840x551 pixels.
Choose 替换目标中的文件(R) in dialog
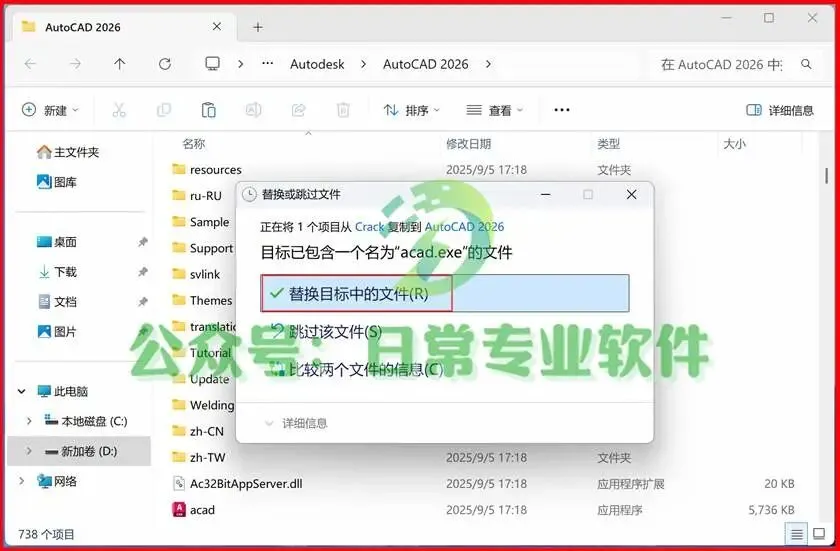445,293
